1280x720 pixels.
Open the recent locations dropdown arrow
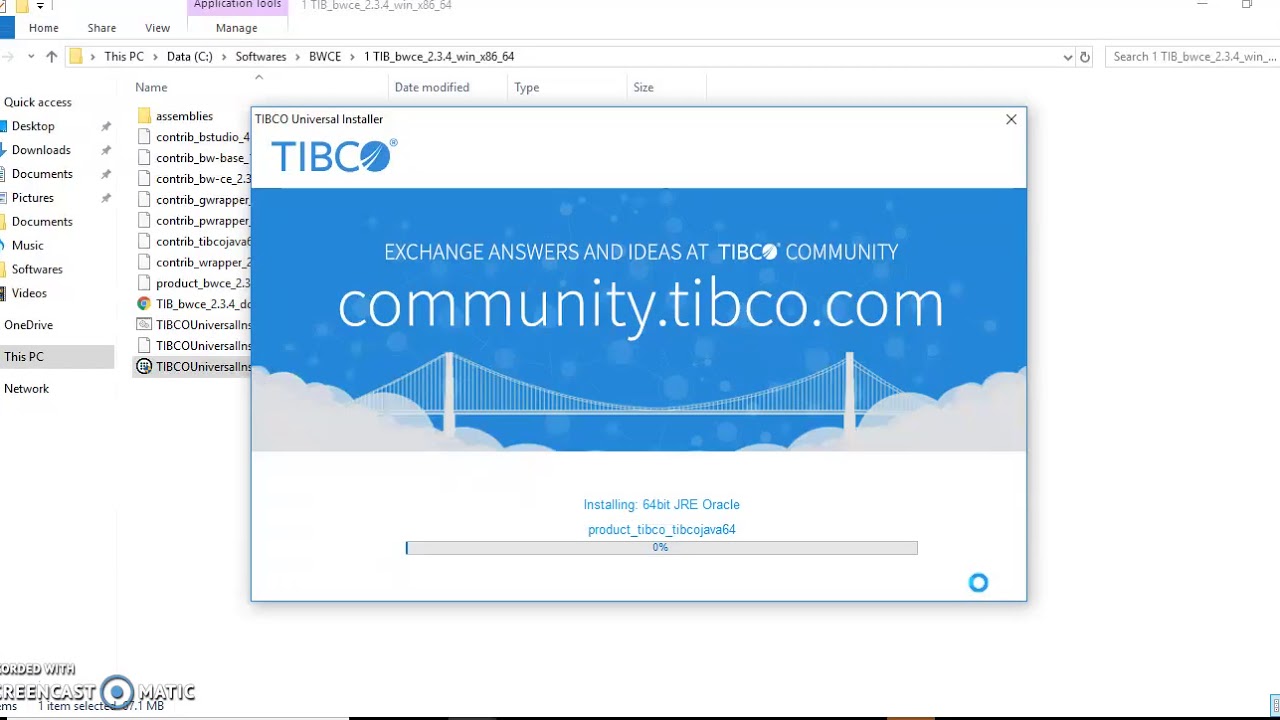point(32,57)
